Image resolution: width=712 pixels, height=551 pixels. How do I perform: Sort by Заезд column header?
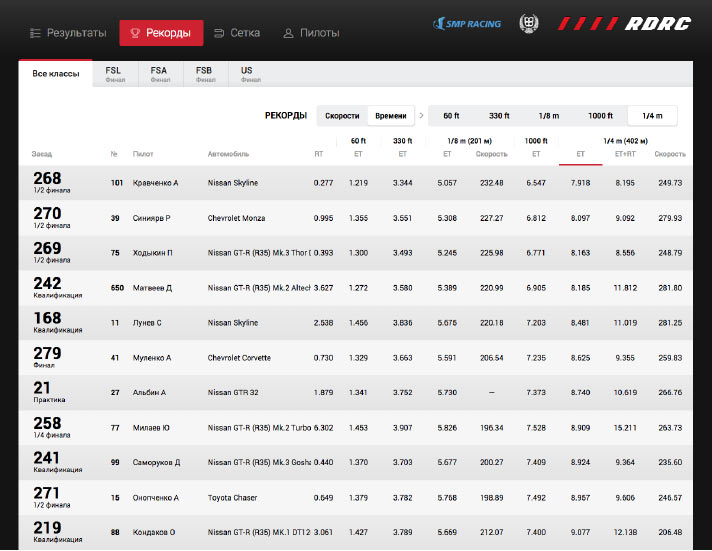42,155
